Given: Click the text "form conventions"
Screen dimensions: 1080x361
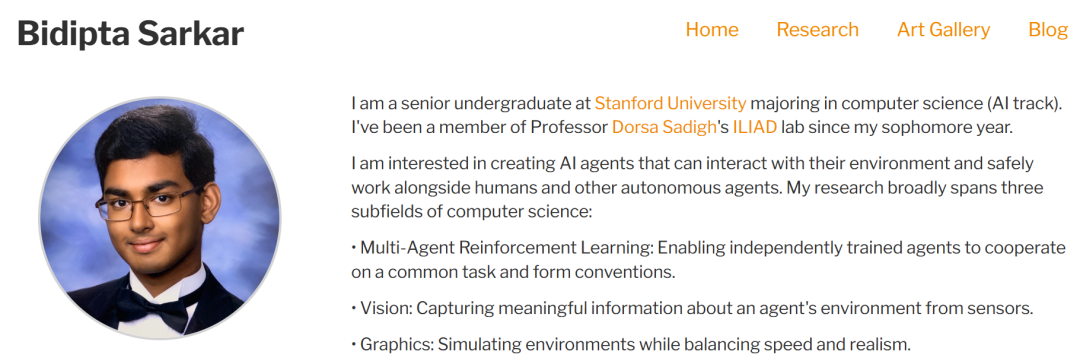Looking at the screenshot, I should click(603, 271).
